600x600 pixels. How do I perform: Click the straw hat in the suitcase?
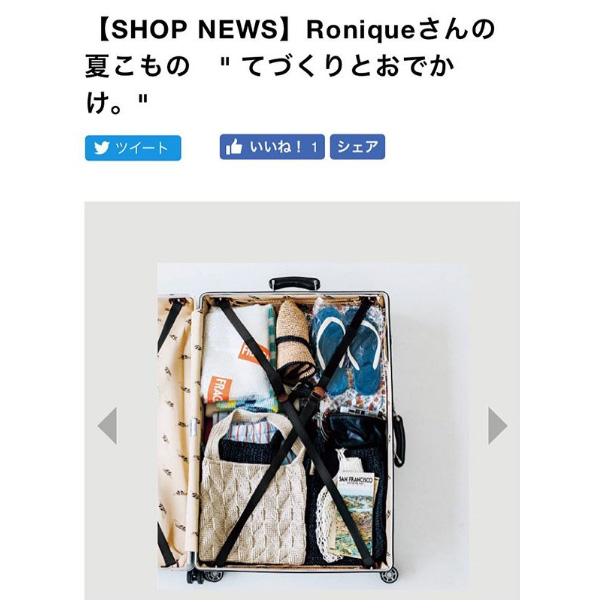tap(294, 342)
